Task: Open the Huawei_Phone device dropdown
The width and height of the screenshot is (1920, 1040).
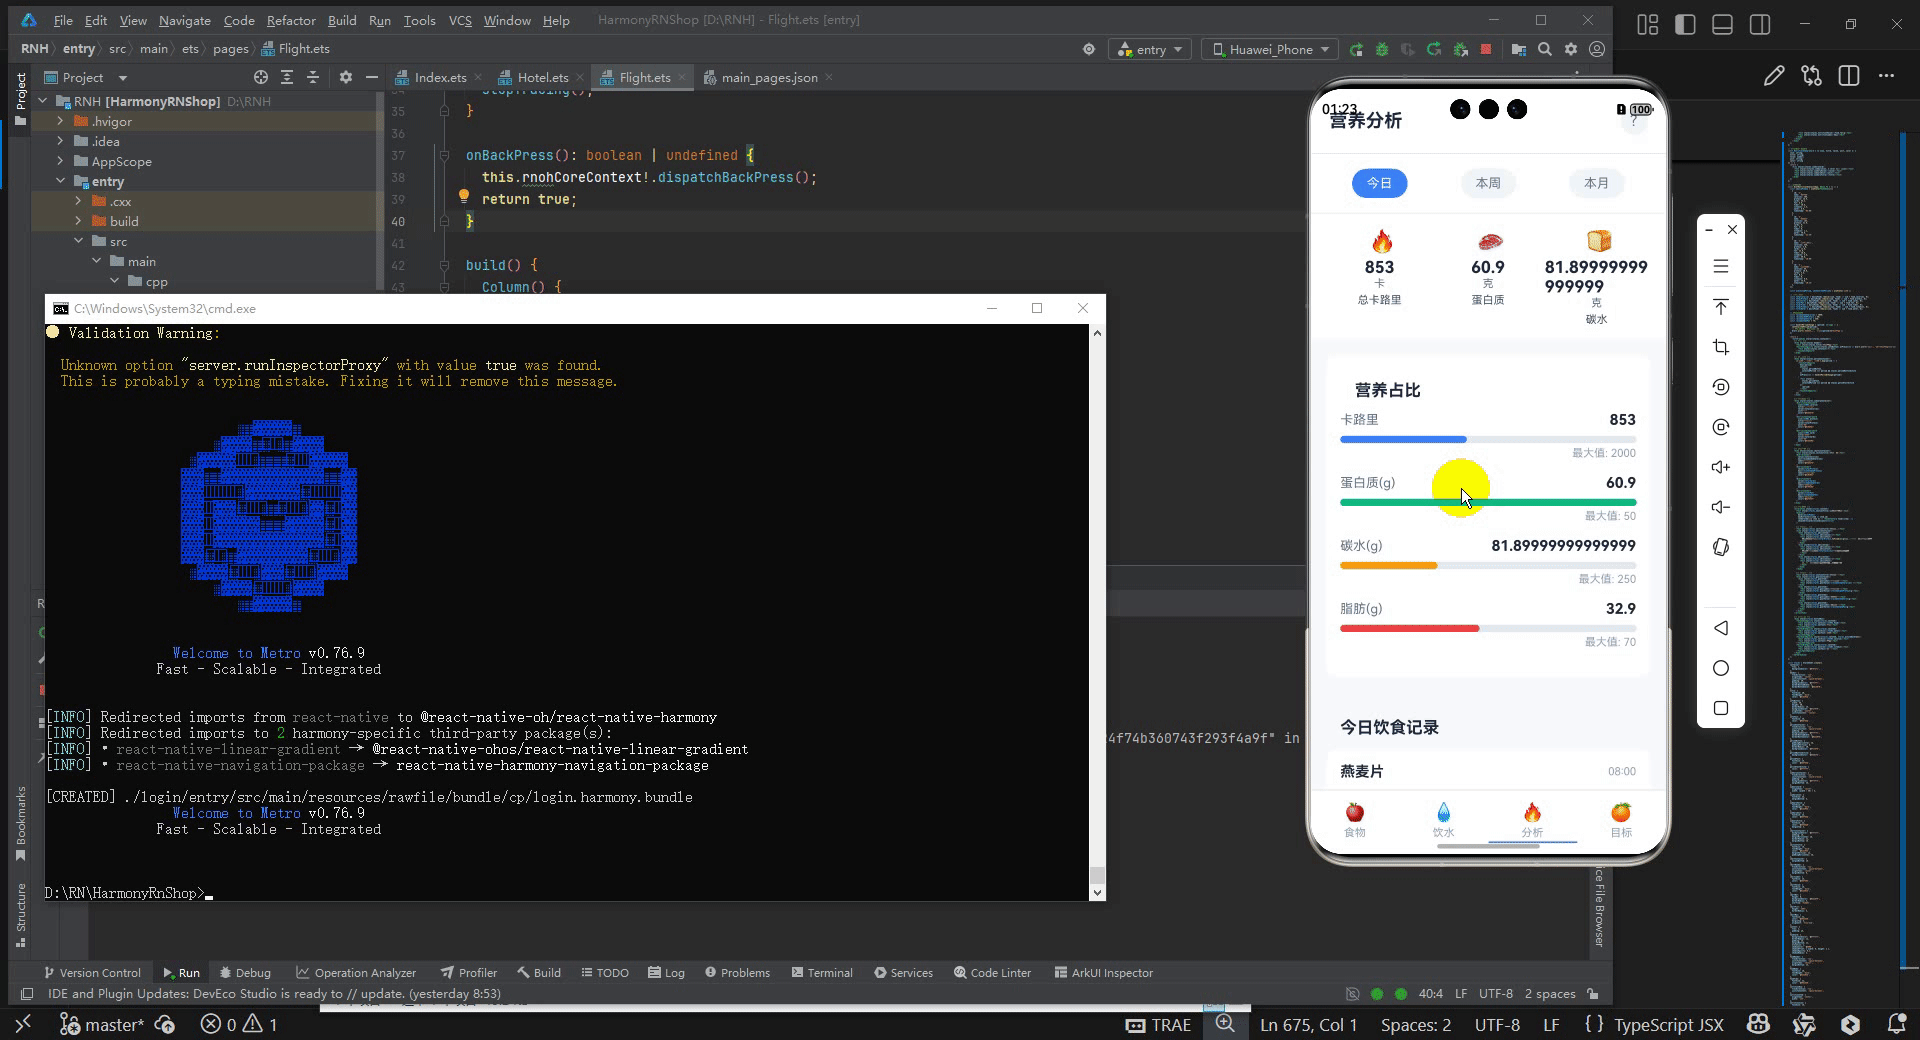Action: coord(1270,49)
